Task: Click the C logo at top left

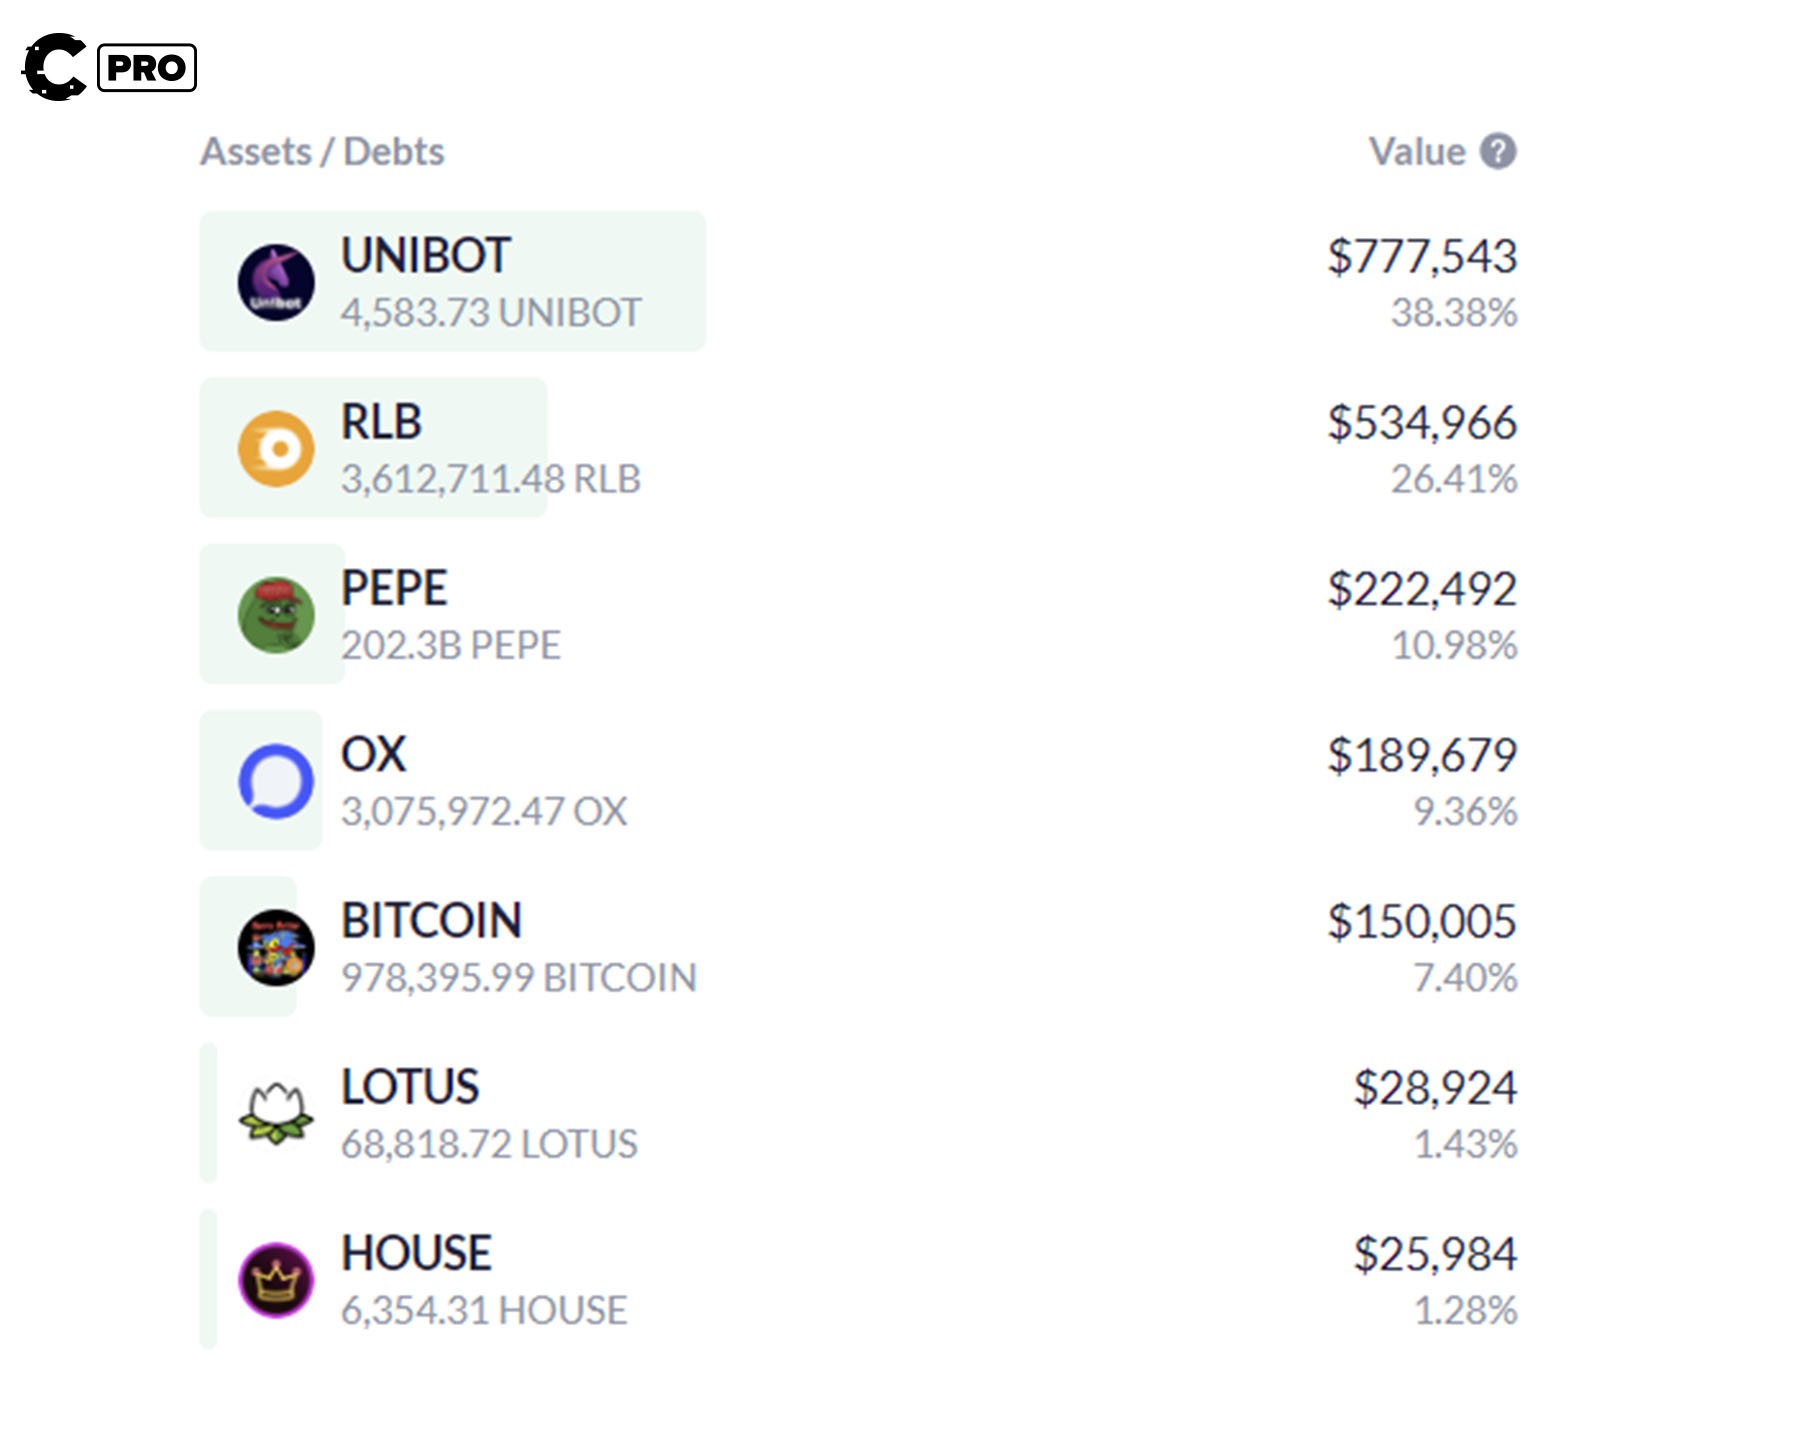Action: coord(54,67)
